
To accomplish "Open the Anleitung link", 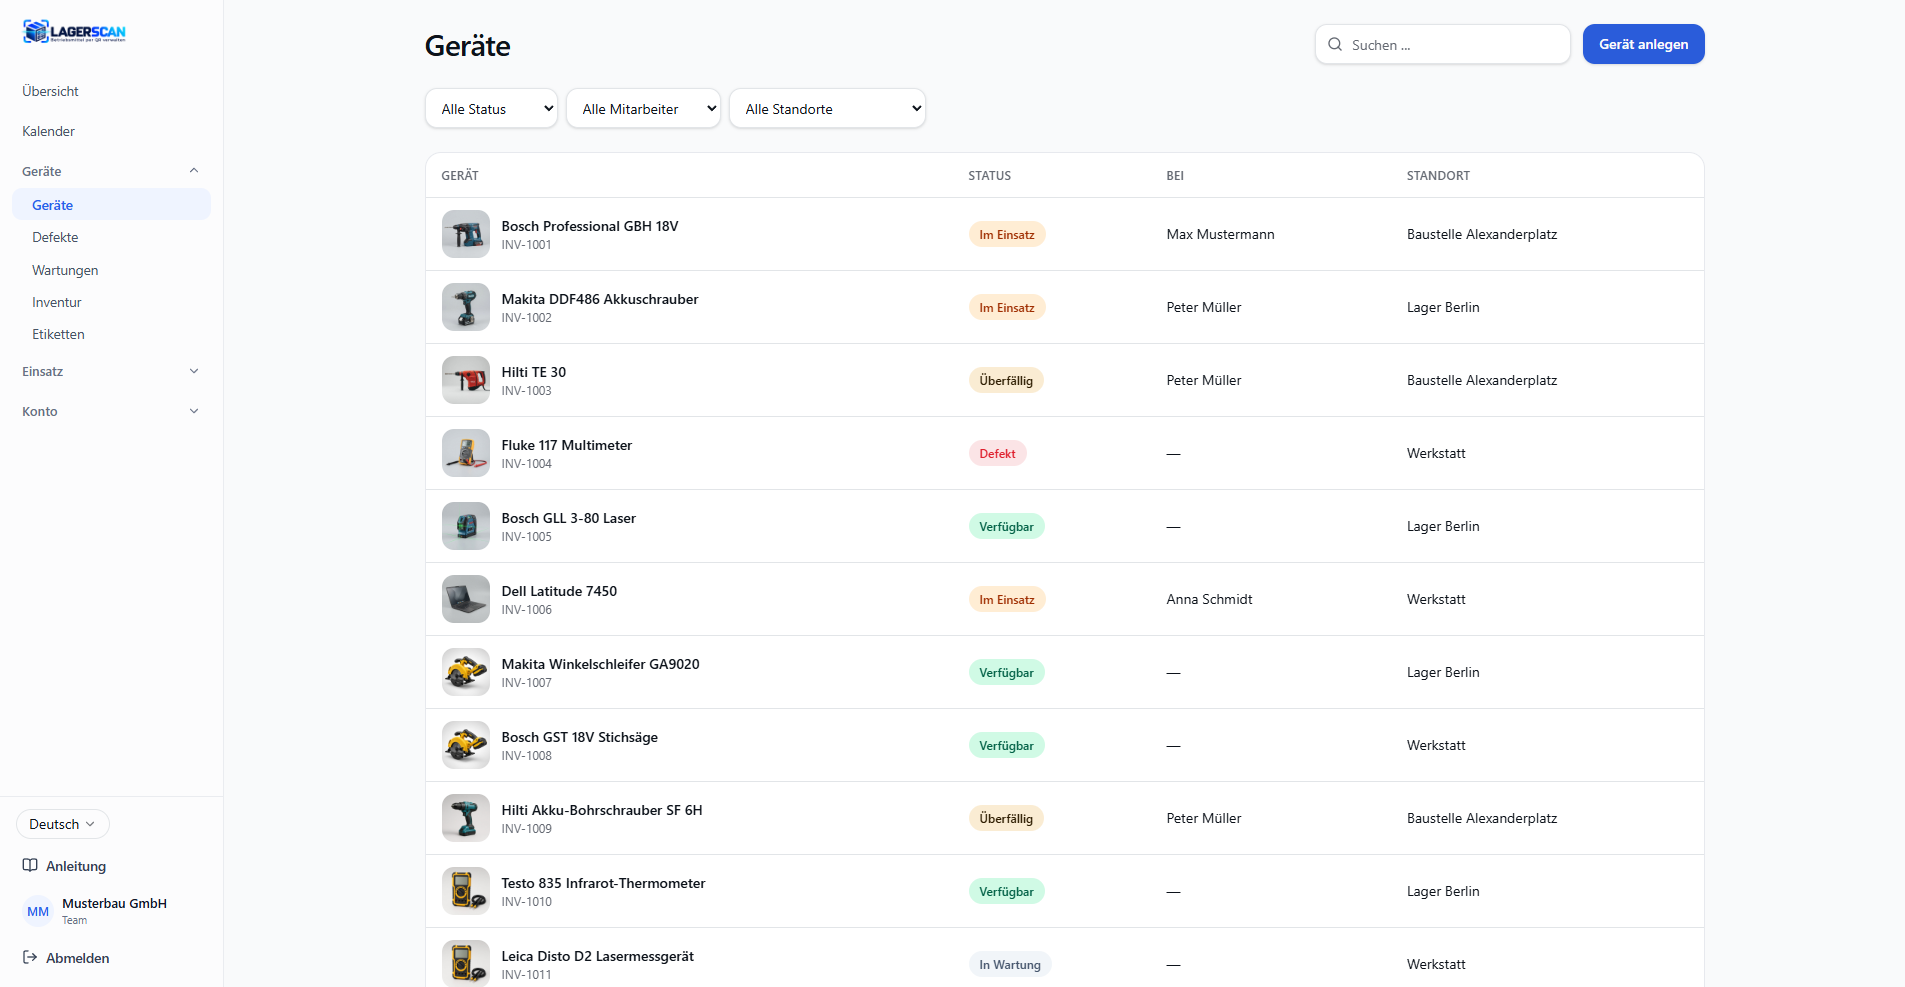I will click(76, 866).
